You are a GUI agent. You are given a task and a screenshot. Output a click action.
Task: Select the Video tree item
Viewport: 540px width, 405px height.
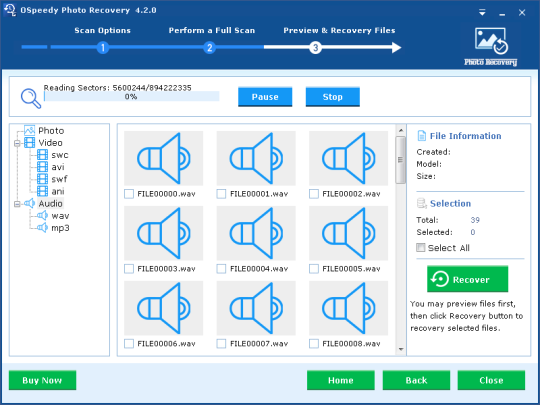click(50, 143)
